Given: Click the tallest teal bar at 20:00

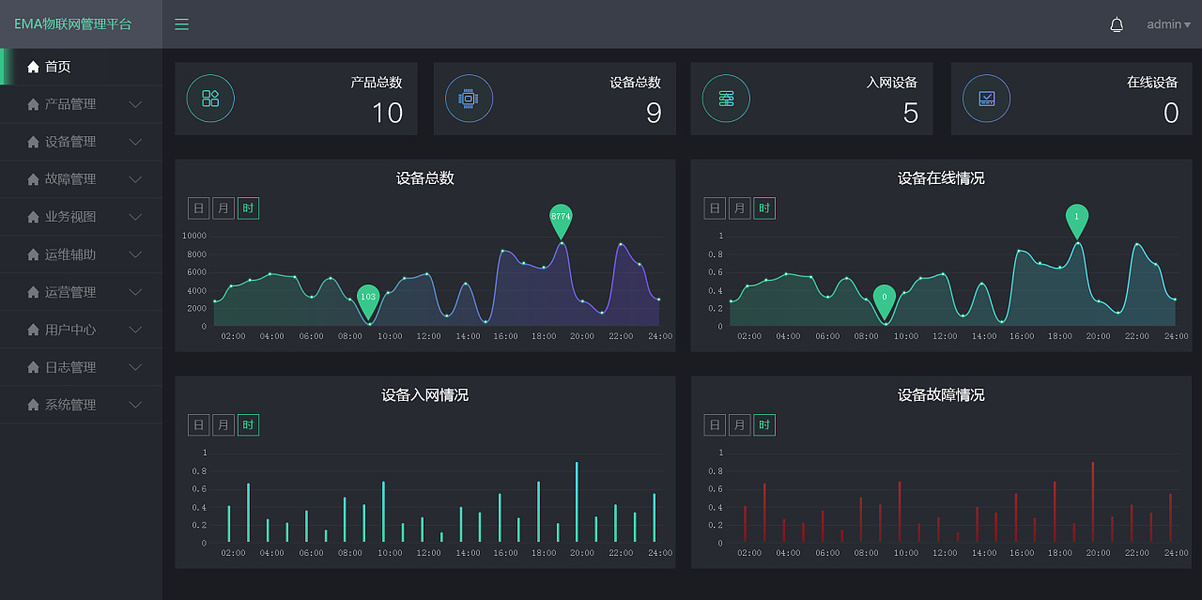Looking at the screenshot, I should (577, 502).
